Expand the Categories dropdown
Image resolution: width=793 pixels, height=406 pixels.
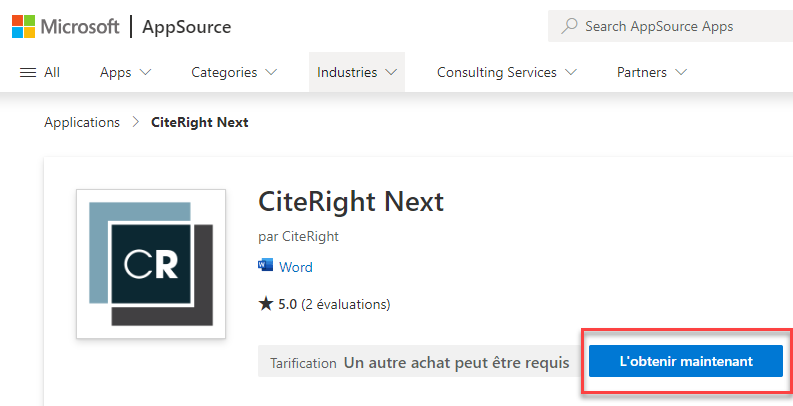click(234, 72)
